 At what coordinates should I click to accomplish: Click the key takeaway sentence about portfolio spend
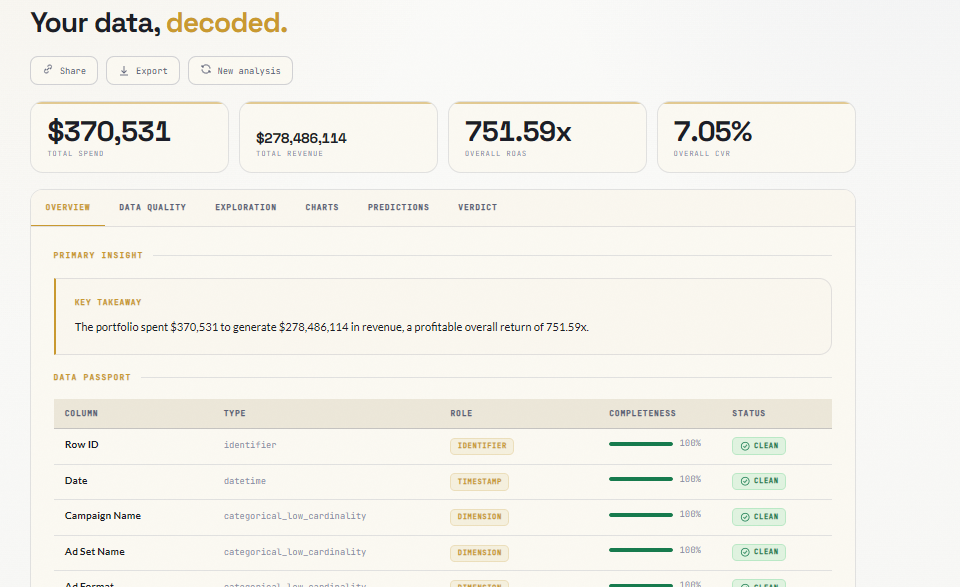[x=332, y=327]
